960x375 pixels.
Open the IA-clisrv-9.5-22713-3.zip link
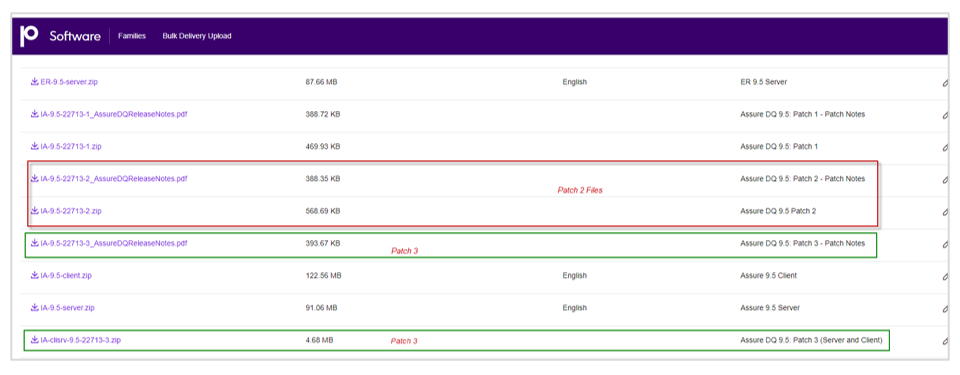81,339
